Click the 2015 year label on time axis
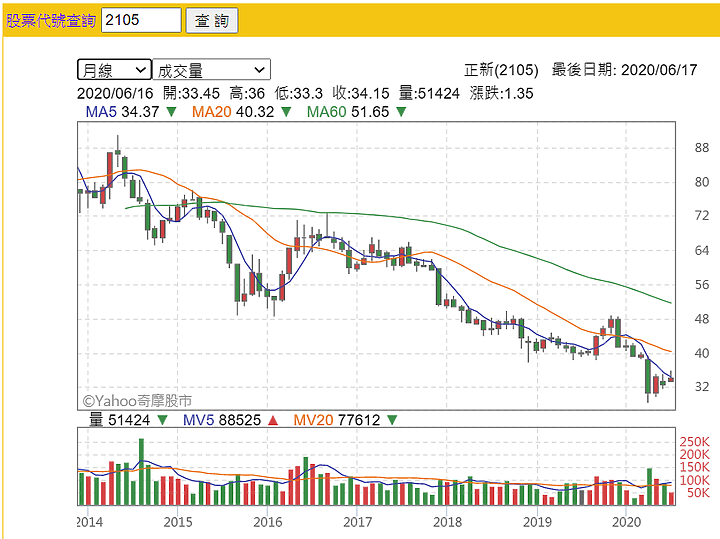The image size is (720, 539). coord(178,522)
